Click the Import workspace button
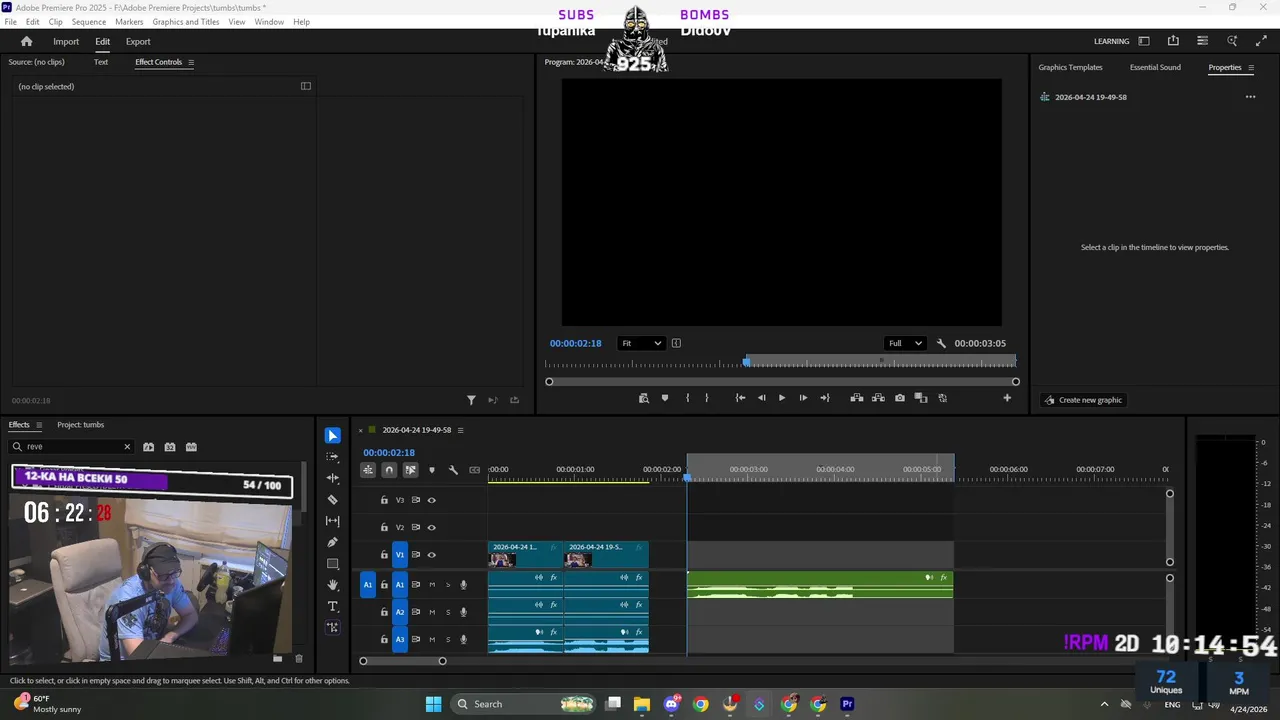Image resolution: width=1280 pixels, height=720 pixels. pos(66,42)
